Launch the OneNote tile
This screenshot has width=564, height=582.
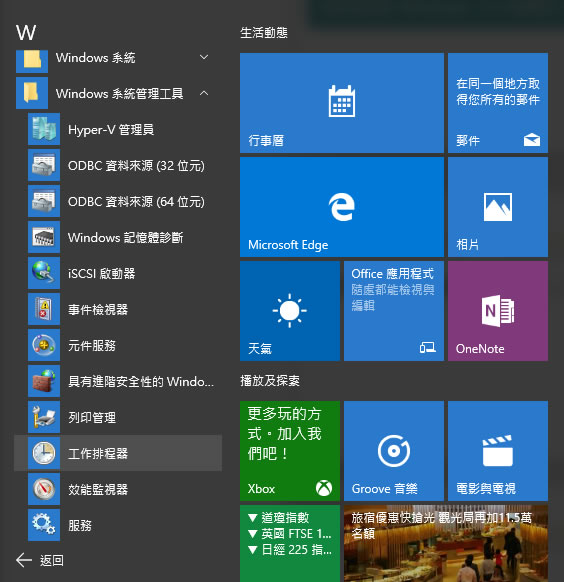pos(498,311)
